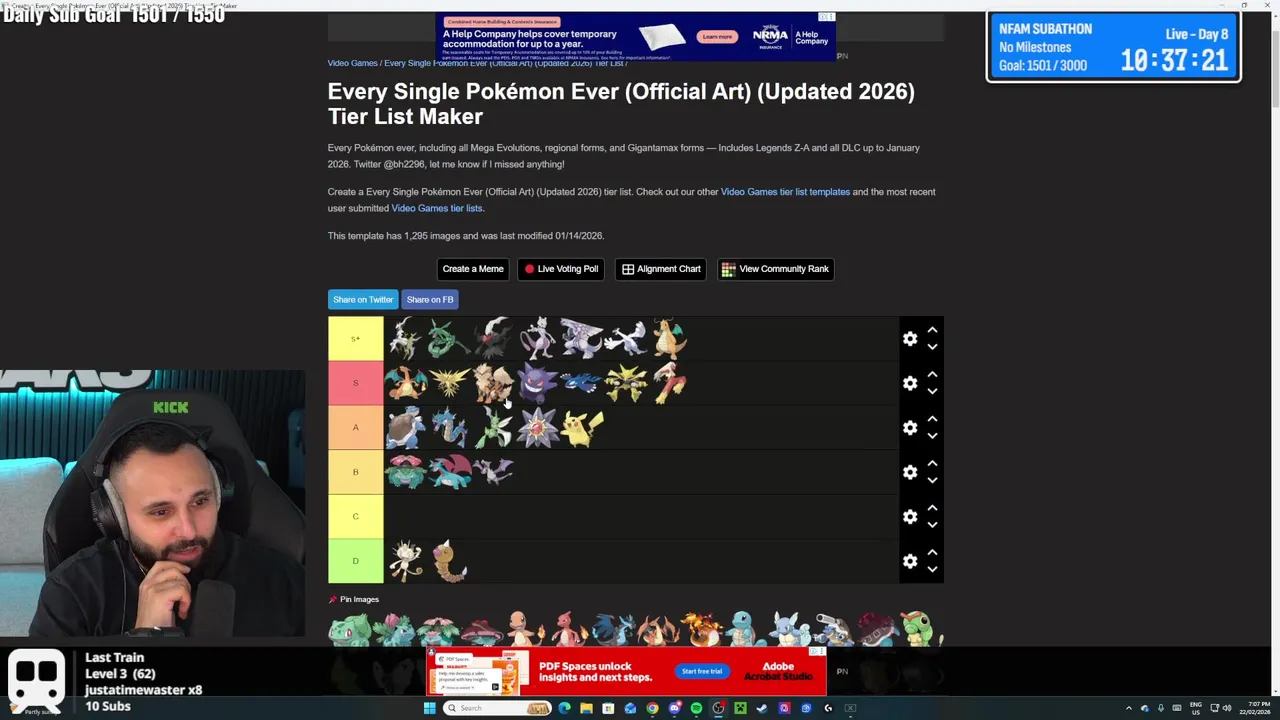Move the S tier row up
Viewport: 1280px width, 720px height.
point(932,375)
